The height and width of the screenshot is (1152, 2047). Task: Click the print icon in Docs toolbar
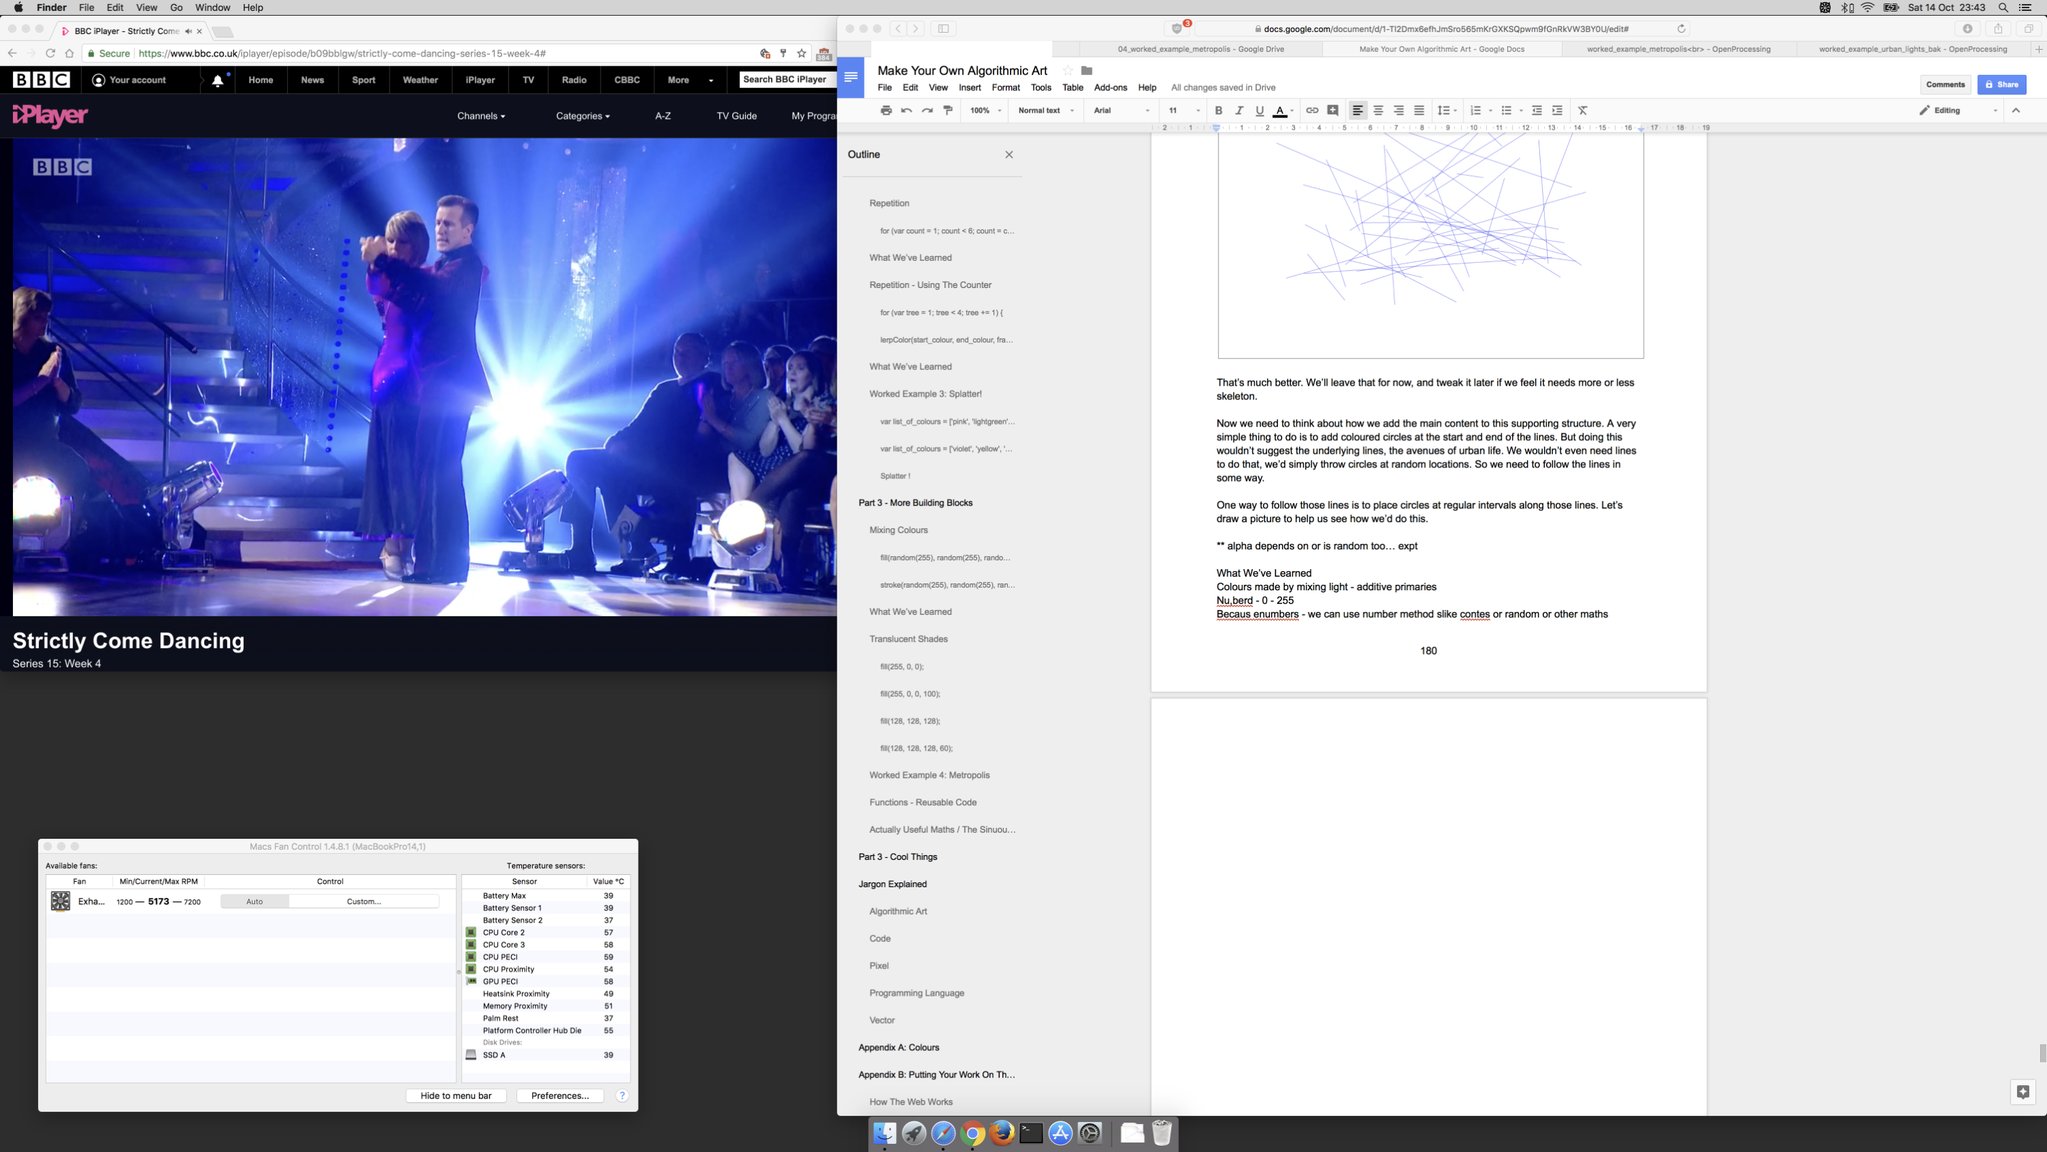(885, 111)
